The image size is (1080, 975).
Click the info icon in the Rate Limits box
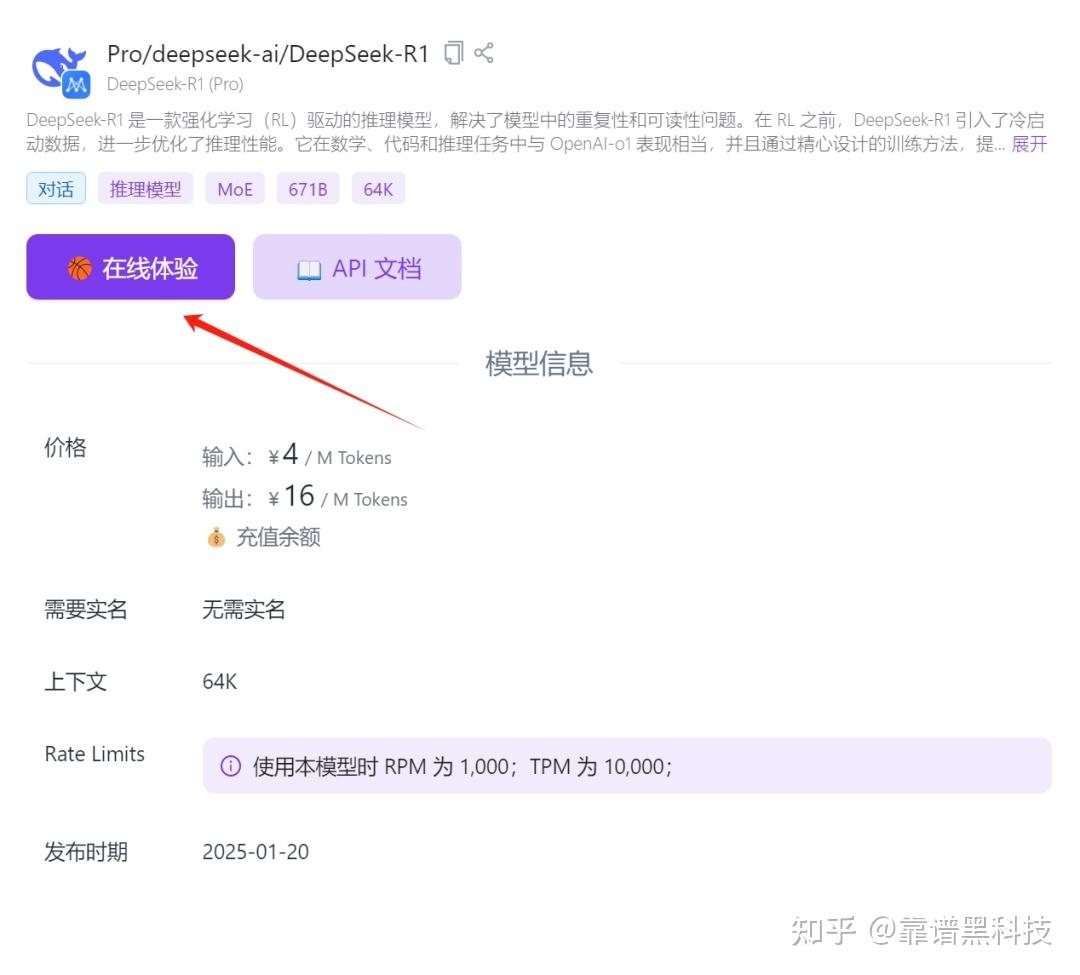coord(231,765)
